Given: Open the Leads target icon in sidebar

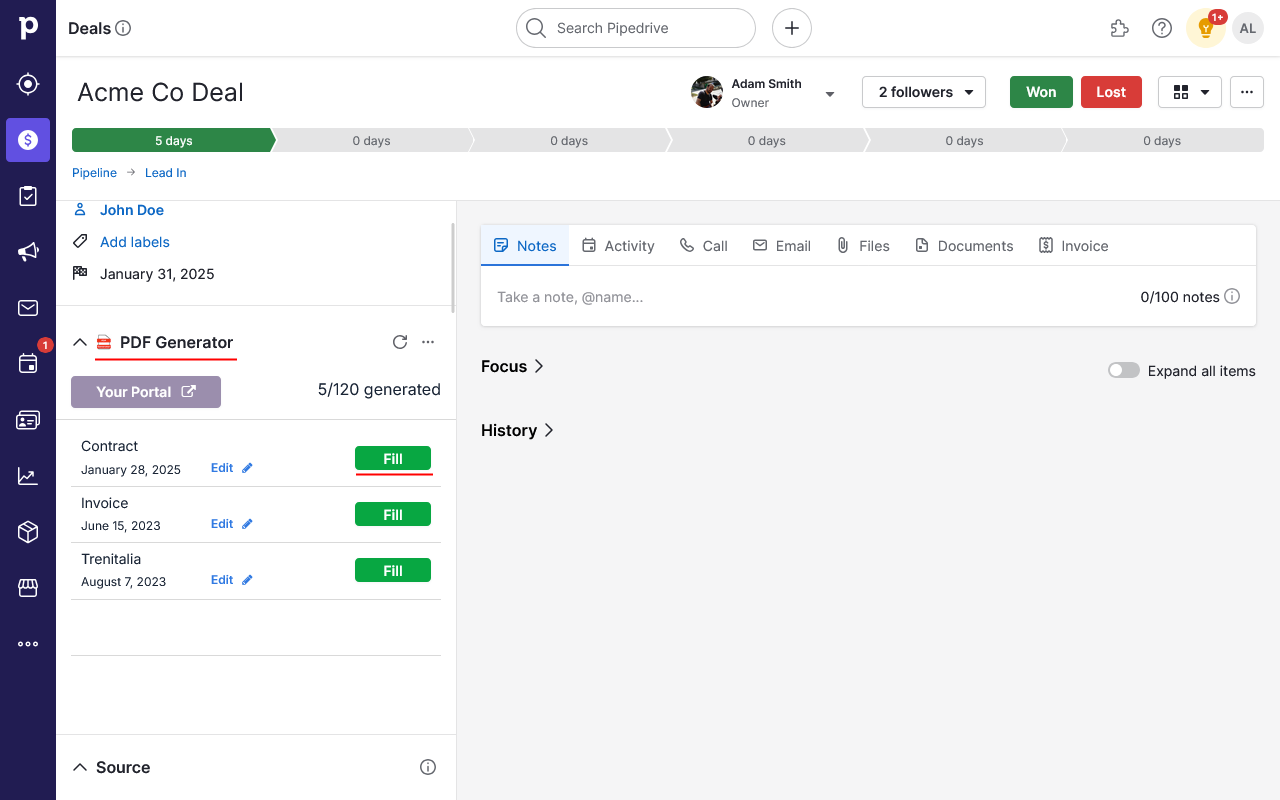Looking at the screenshot, I should pyautogui.click(x=28, y=84).
